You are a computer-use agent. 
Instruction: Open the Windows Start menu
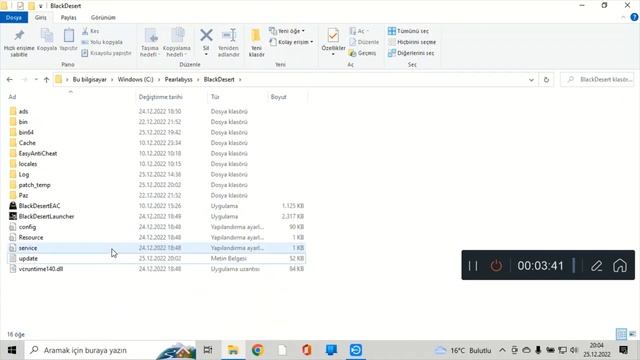point(12,350)
